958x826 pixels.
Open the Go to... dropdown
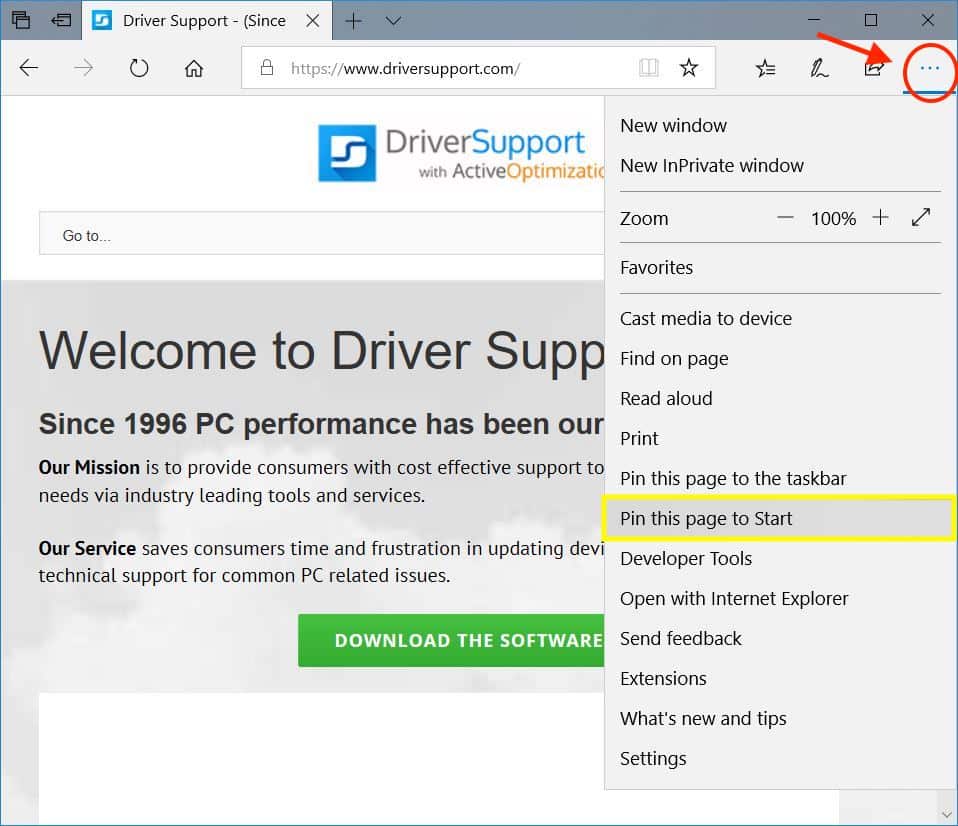(x=320, y=235)
